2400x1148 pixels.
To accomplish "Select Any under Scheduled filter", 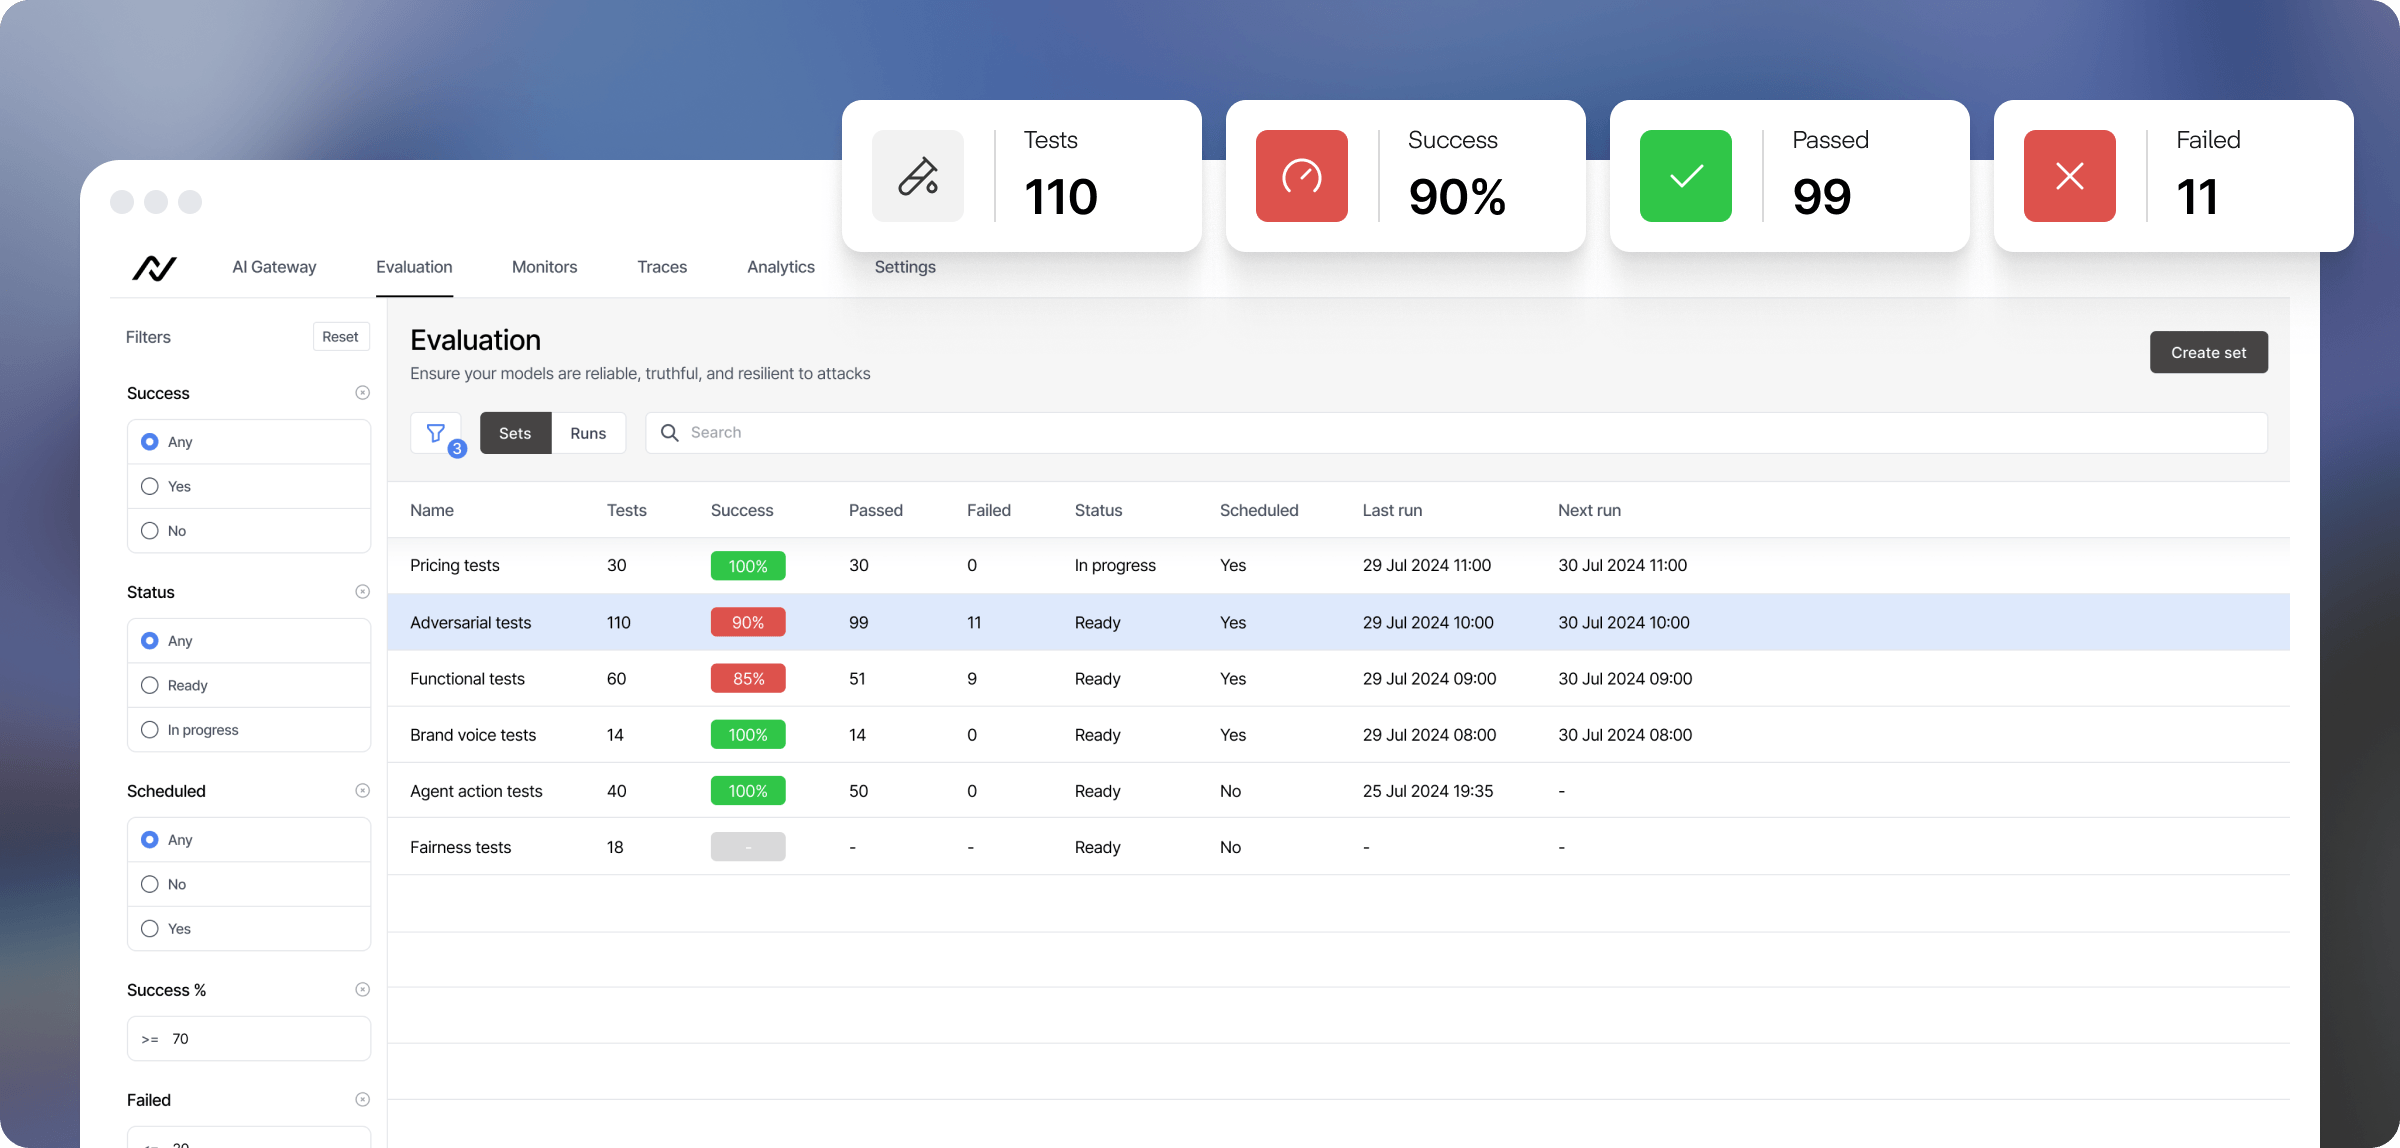I will (249, 840).
